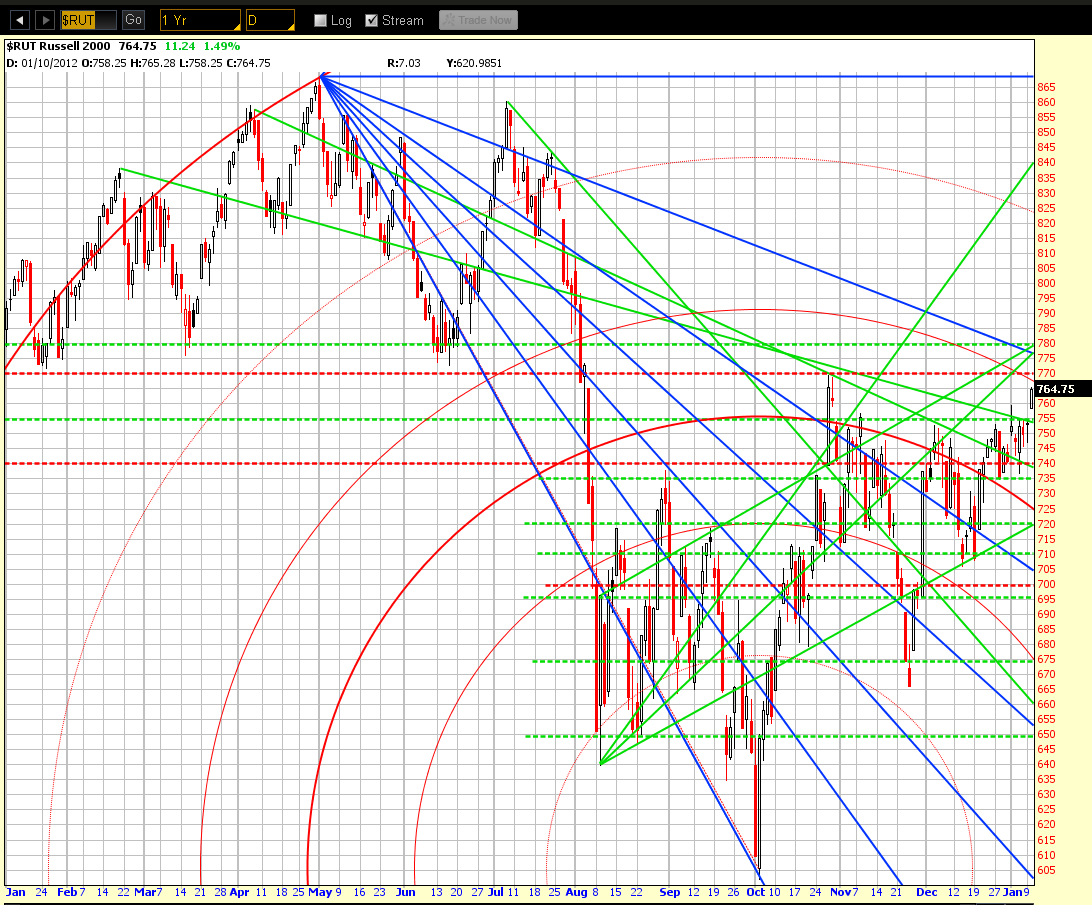Click the Go button
Image resolution: width=1092 pixels, height=905 pixels.
(133, 20)
